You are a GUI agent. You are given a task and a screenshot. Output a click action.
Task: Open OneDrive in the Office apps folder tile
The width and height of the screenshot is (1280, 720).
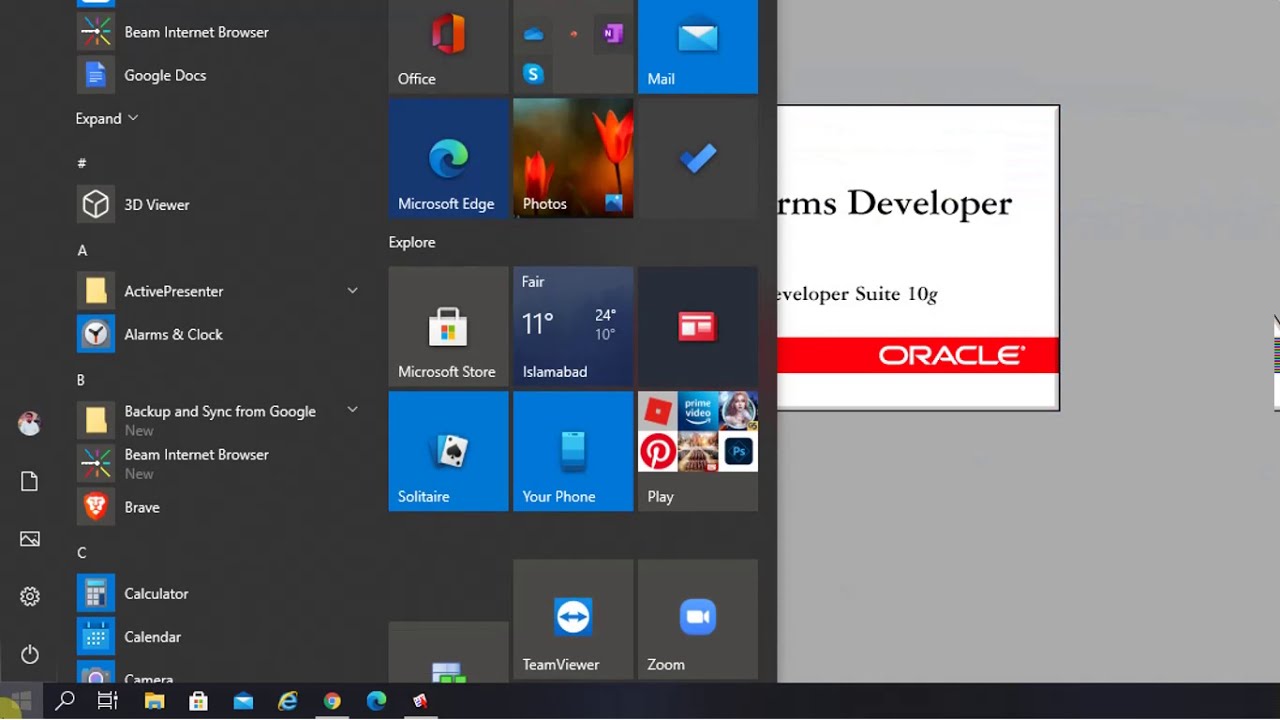click(x=533, y=34)
